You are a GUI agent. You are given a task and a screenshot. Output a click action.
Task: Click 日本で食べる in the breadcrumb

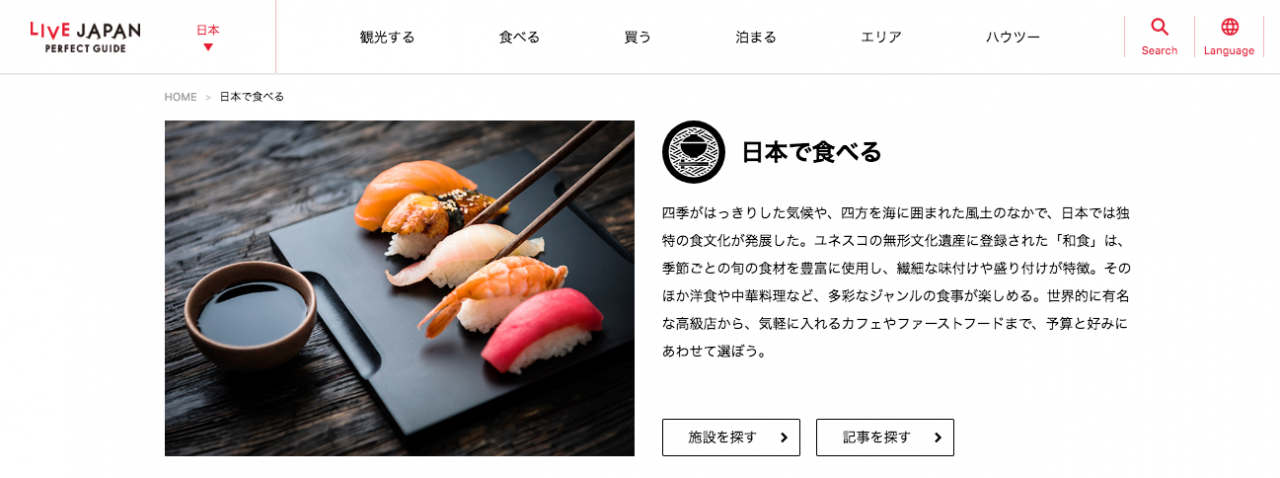pos(252,97)
